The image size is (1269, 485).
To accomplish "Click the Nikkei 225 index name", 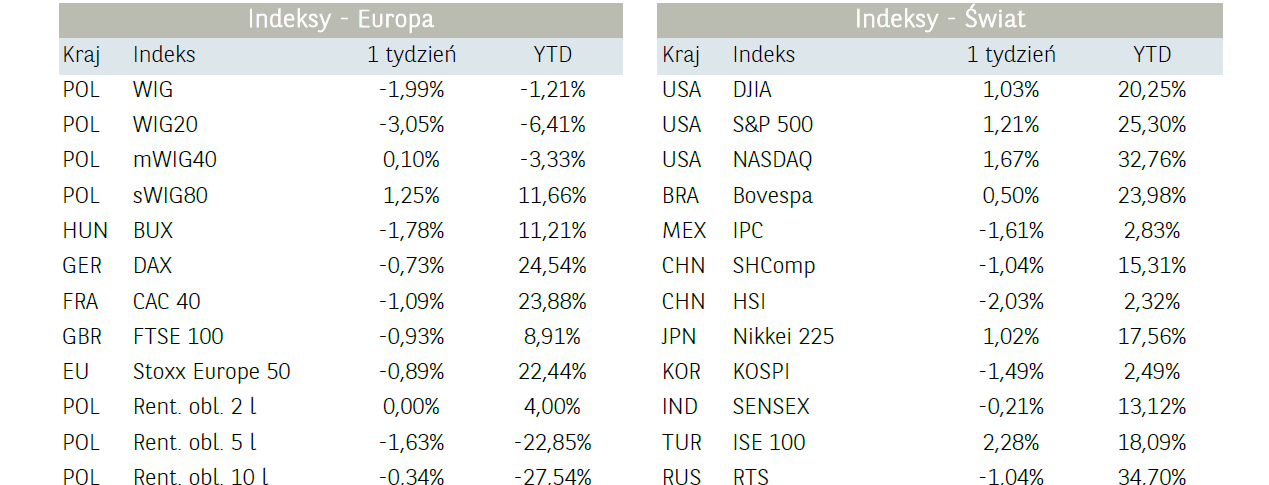I will 783,337.
